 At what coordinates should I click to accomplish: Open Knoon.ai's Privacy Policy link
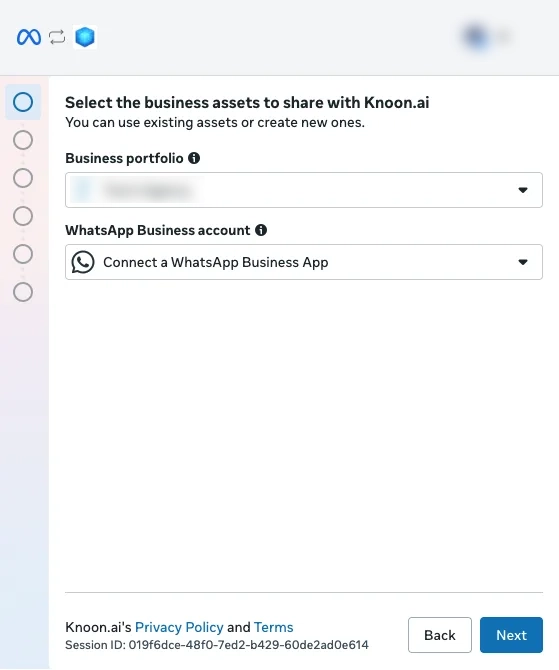(179, 627)
